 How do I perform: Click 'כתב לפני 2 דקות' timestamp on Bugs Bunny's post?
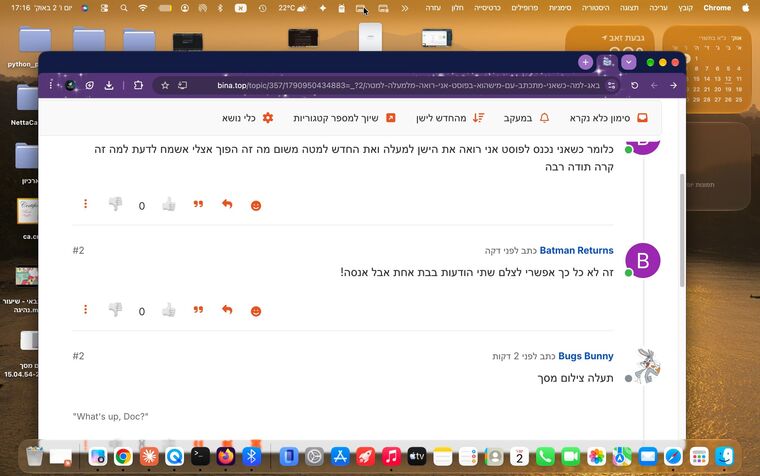coord(524,356)
